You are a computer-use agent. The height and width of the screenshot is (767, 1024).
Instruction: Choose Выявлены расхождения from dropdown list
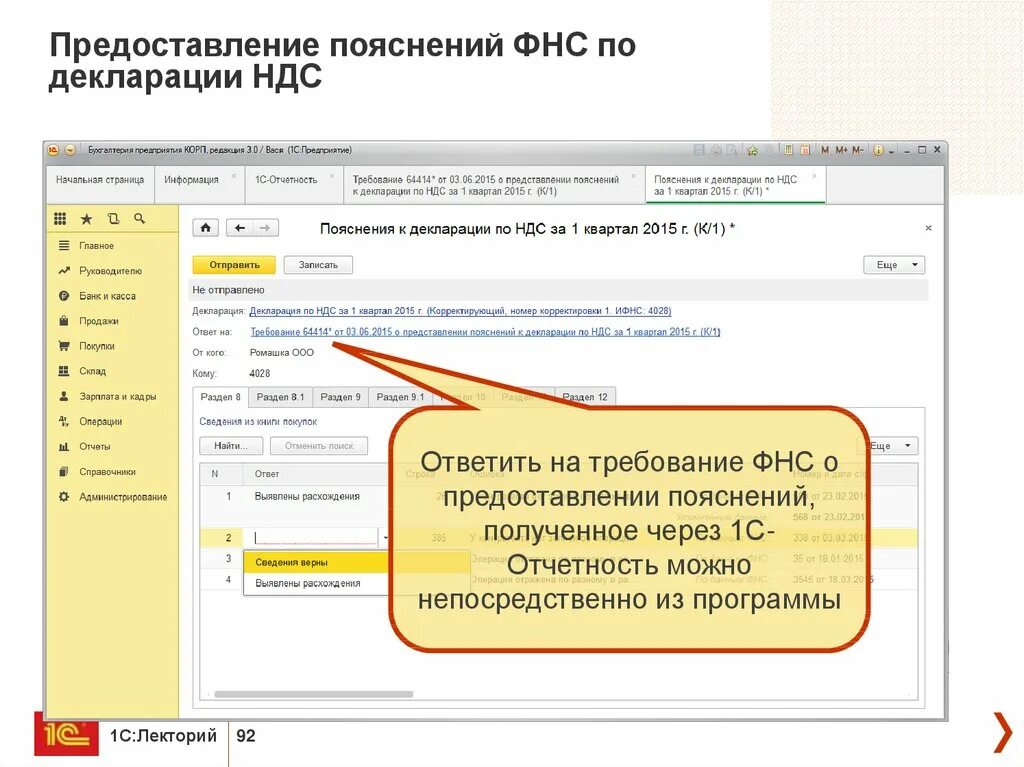(317, 583)
